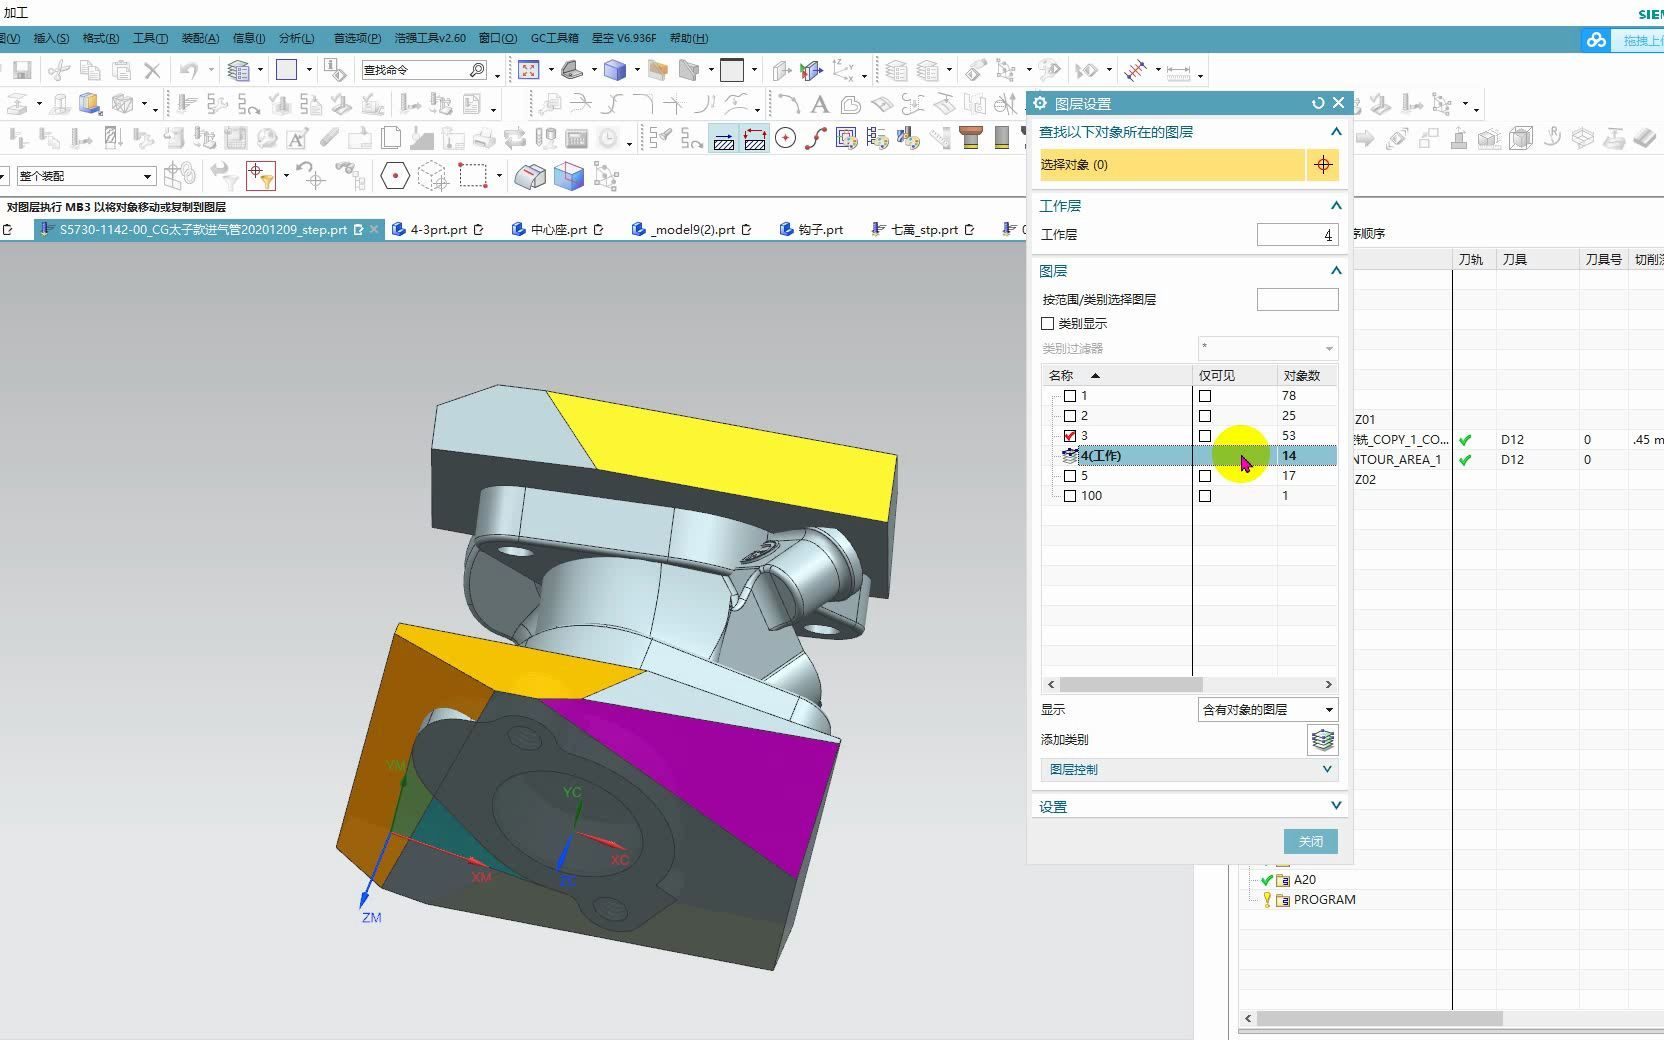Toggle visible-only checkbox for layer 3

tap(1205, 436)
